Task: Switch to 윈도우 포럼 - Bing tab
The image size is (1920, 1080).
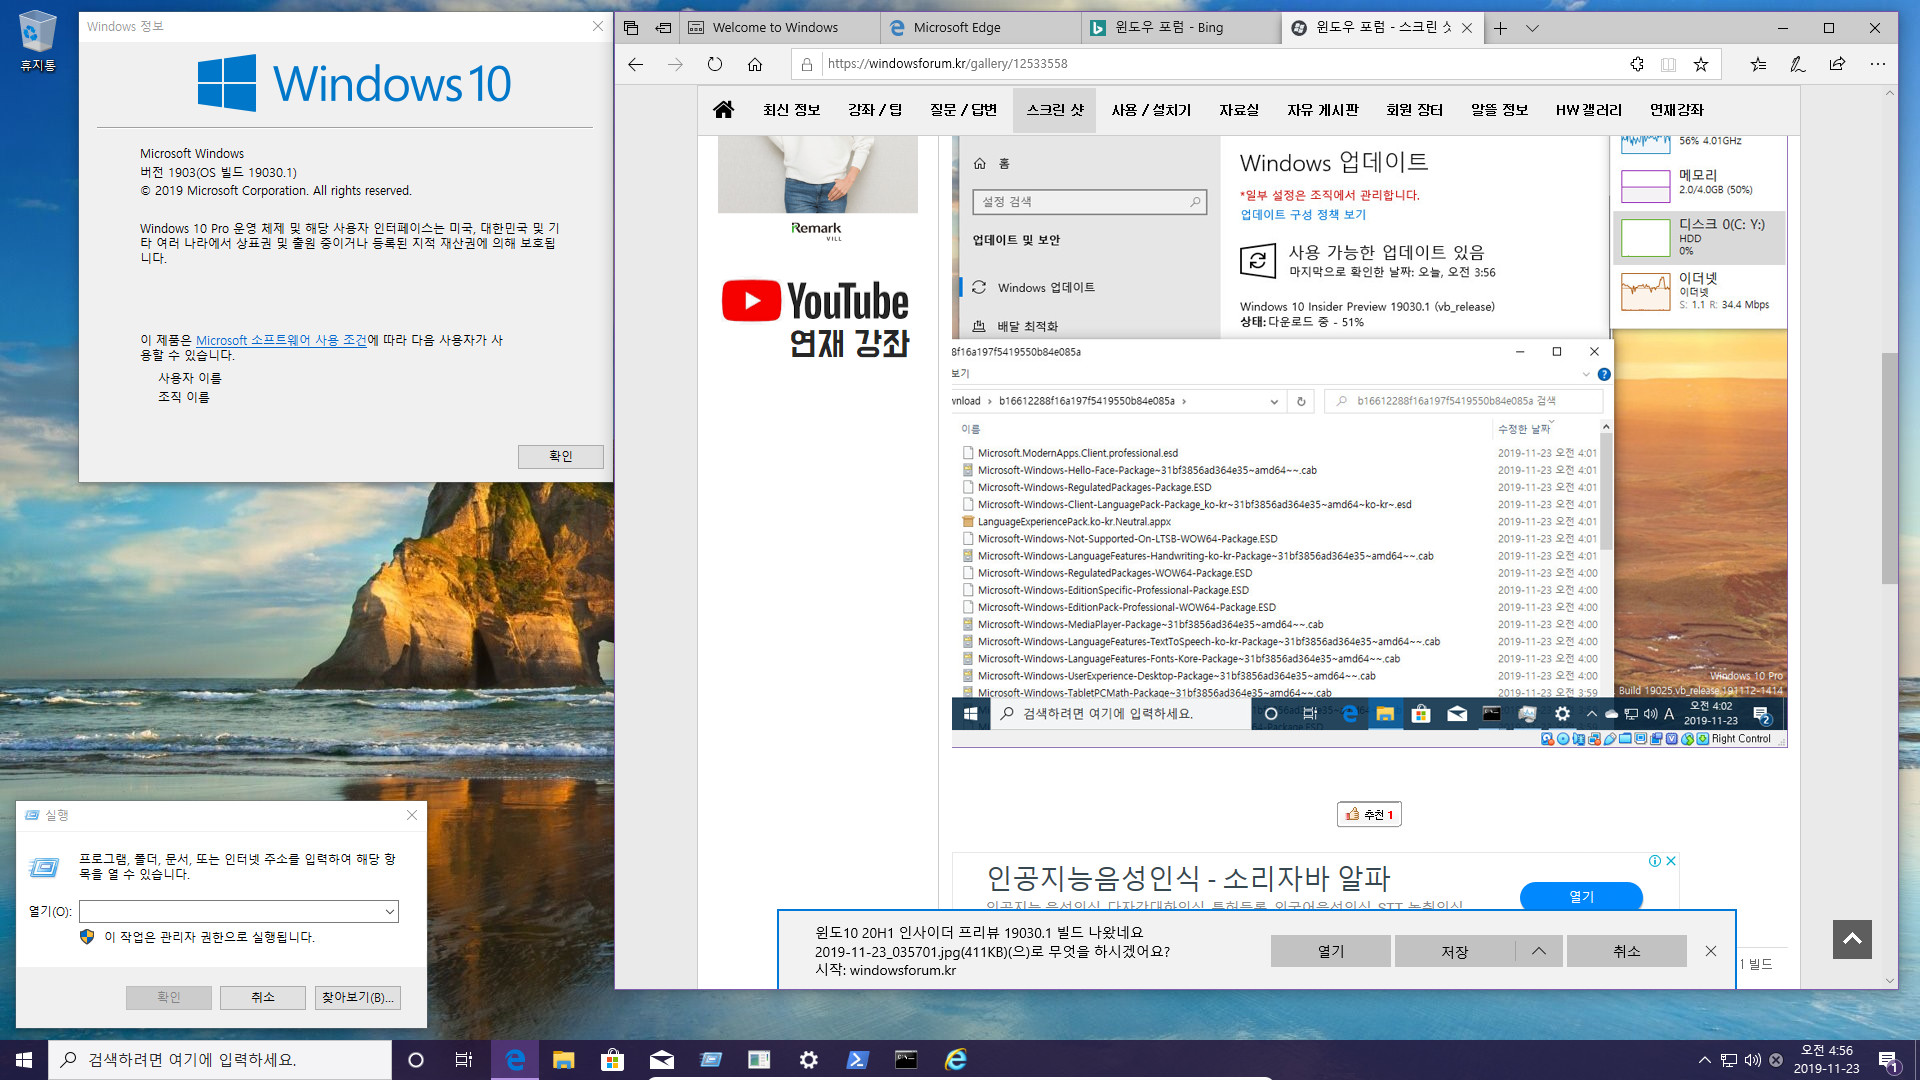Action: click(1181, 28)
